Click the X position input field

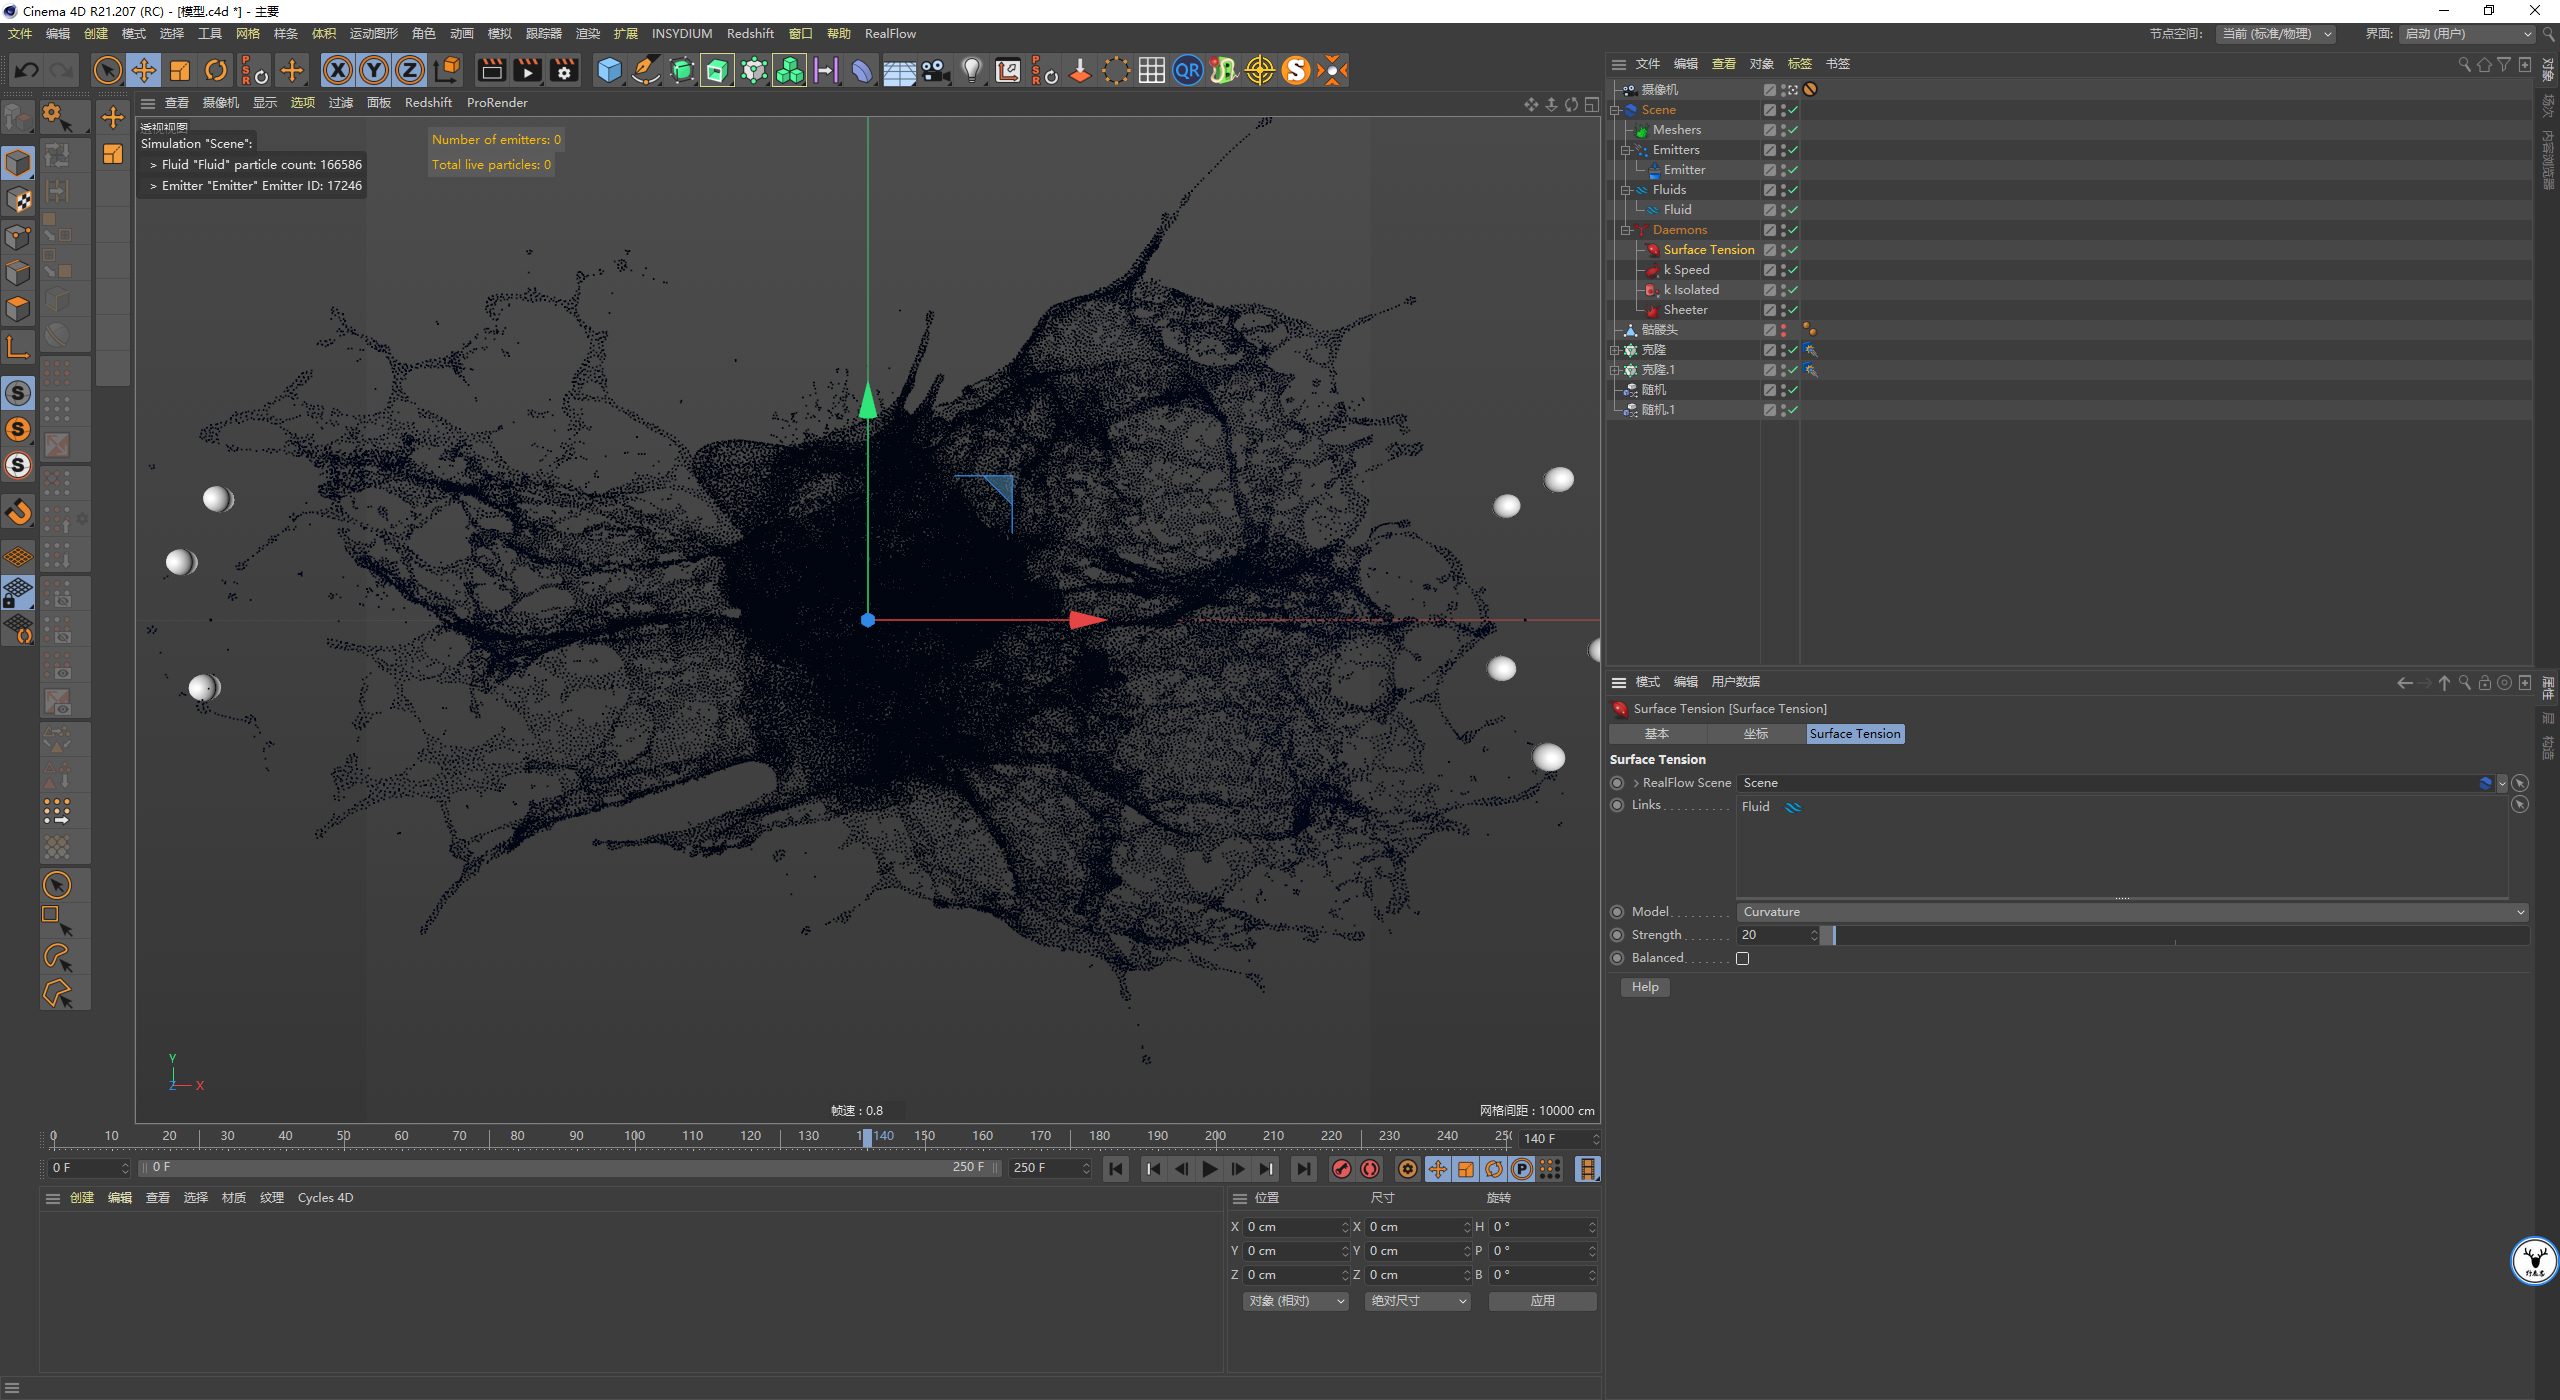[1297, 1227]
